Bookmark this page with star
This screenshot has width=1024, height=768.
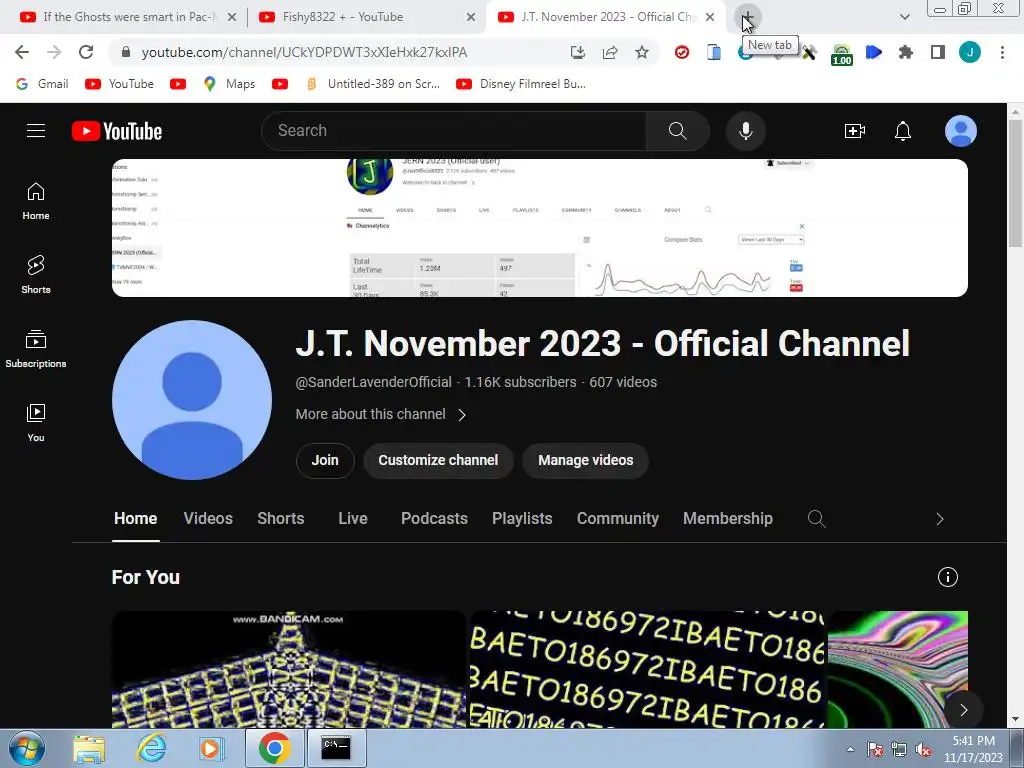pos(642,52)
